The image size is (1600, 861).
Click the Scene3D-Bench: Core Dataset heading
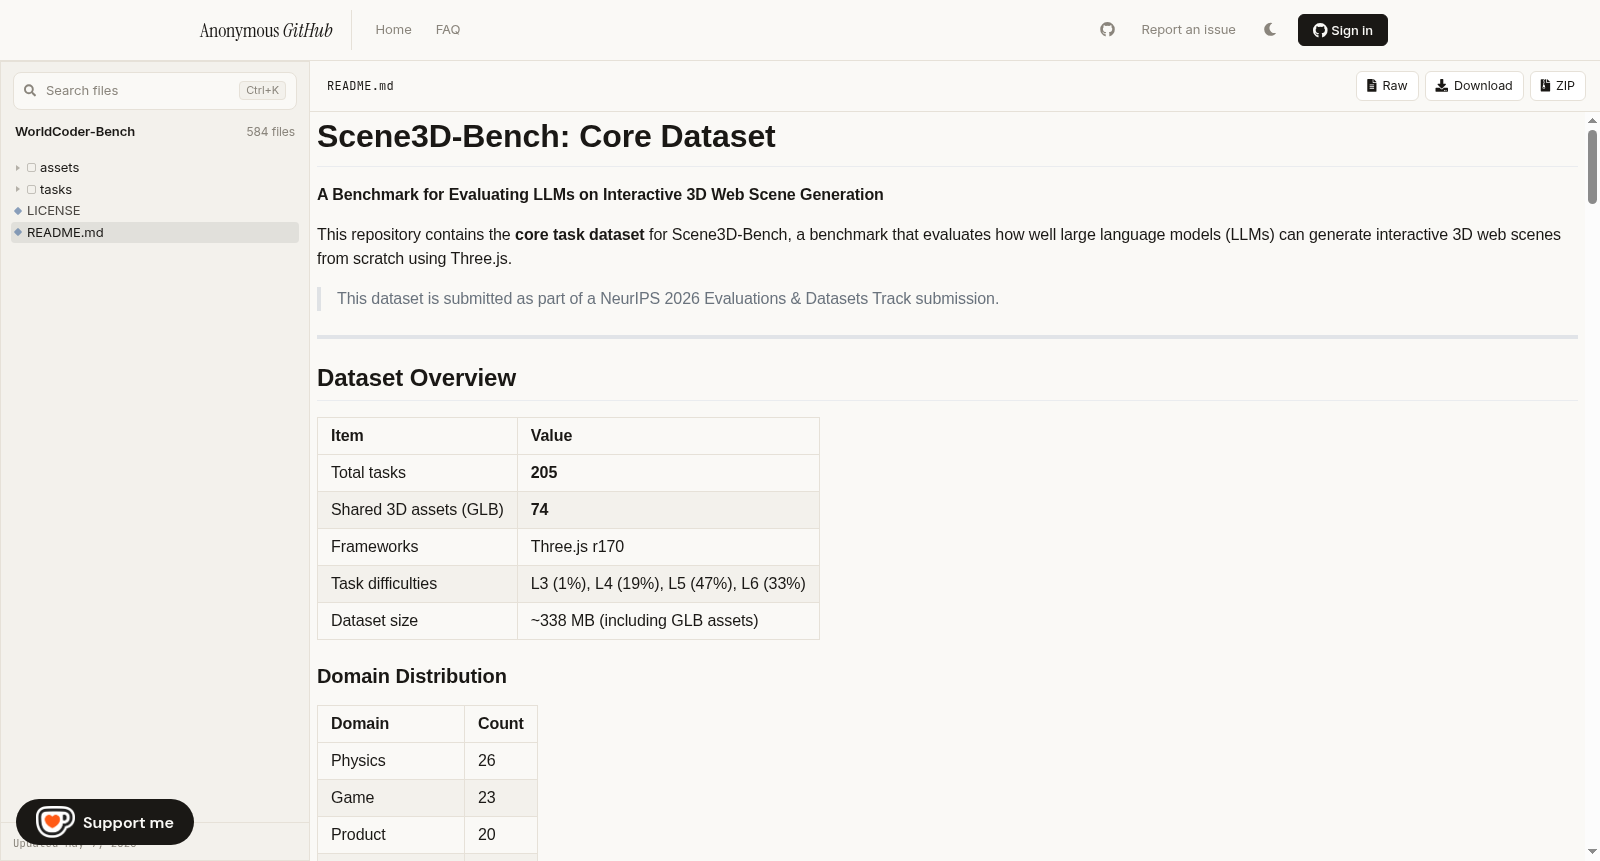[546, 136]
